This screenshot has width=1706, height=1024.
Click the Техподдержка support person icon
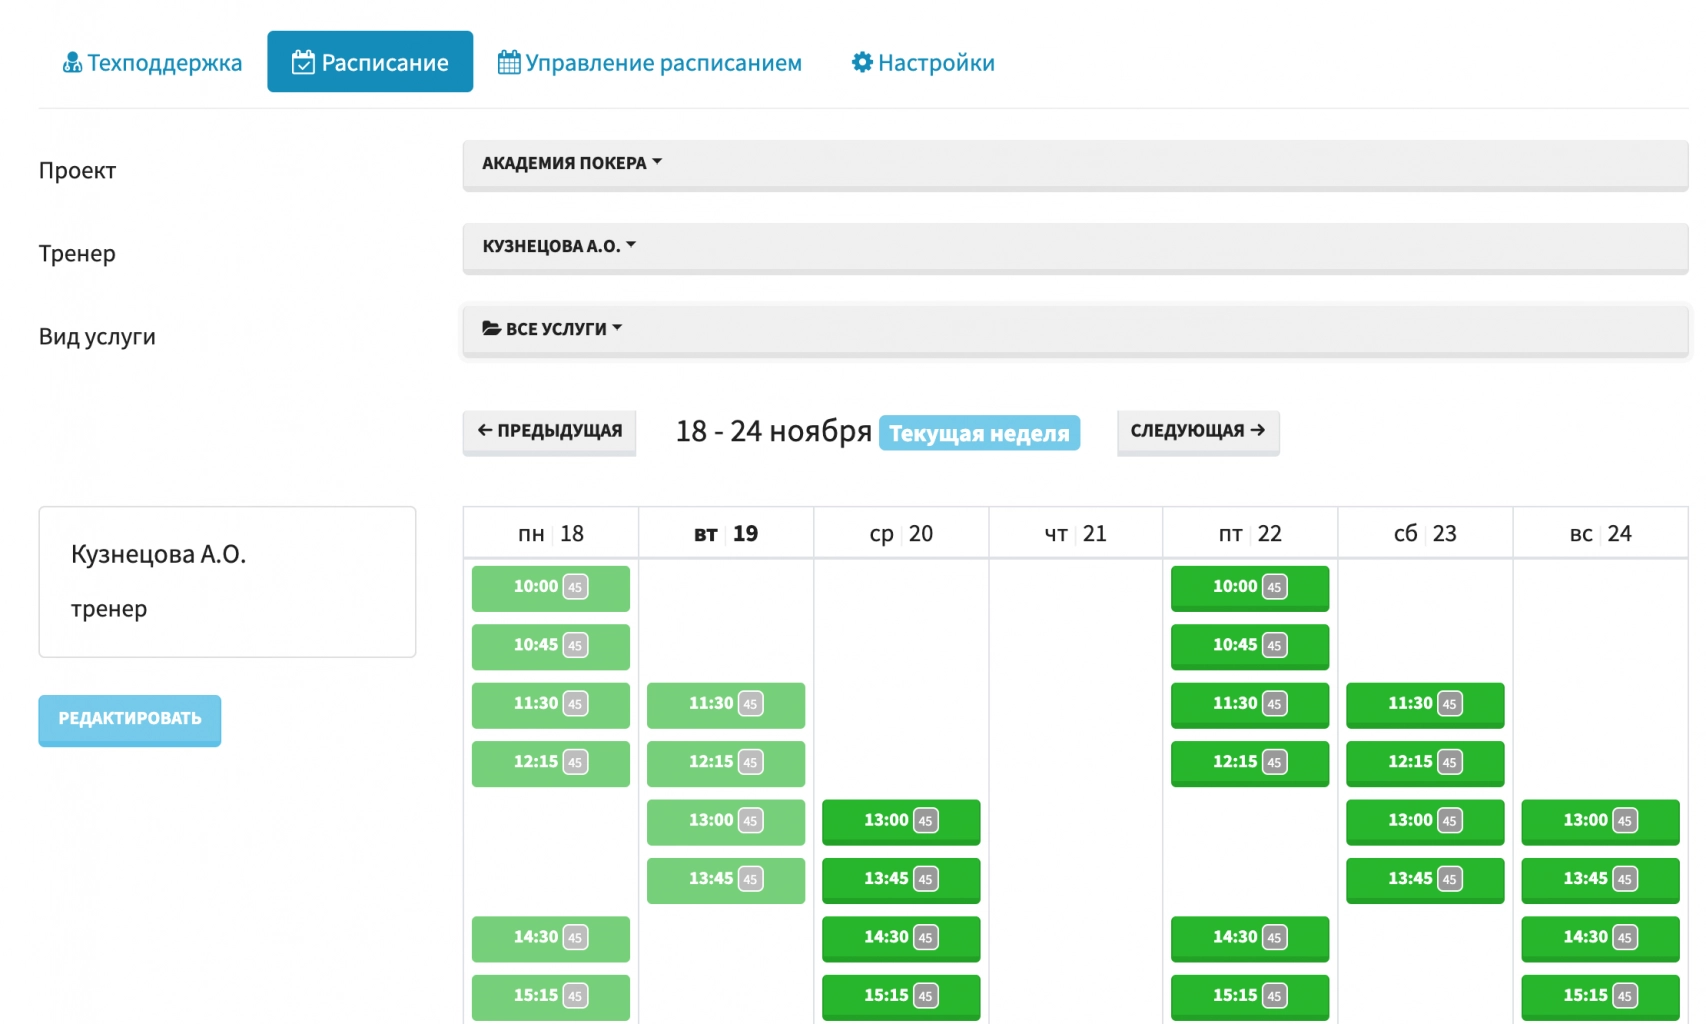(72, 63)
